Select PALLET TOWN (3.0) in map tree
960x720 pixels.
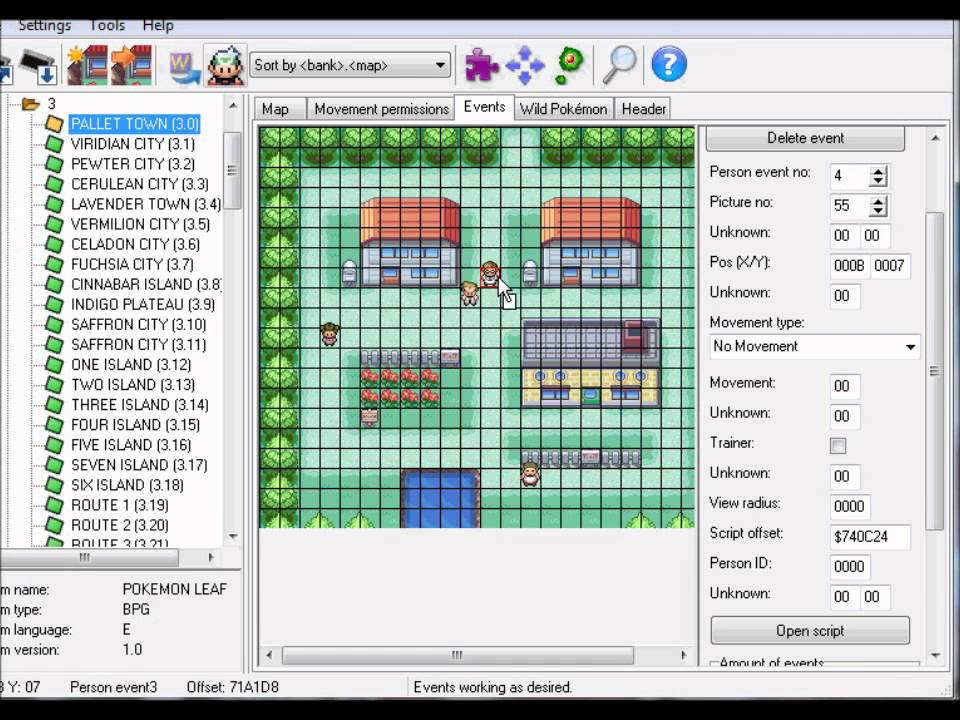(x=135, y=124)
